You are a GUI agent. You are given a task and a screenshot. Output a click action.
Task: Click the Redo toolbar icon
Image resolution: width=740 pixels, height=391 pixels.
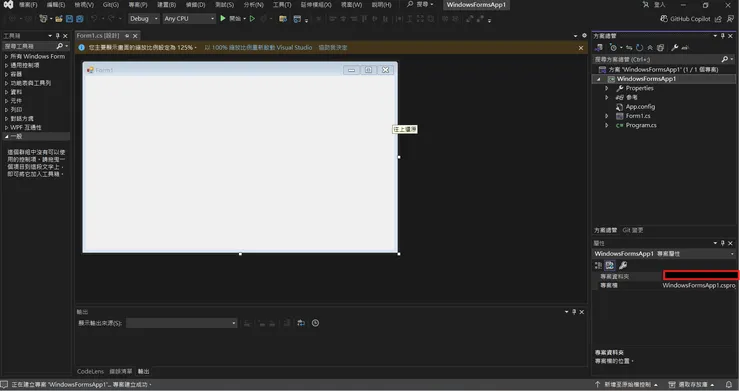click(x=111, y=18)
